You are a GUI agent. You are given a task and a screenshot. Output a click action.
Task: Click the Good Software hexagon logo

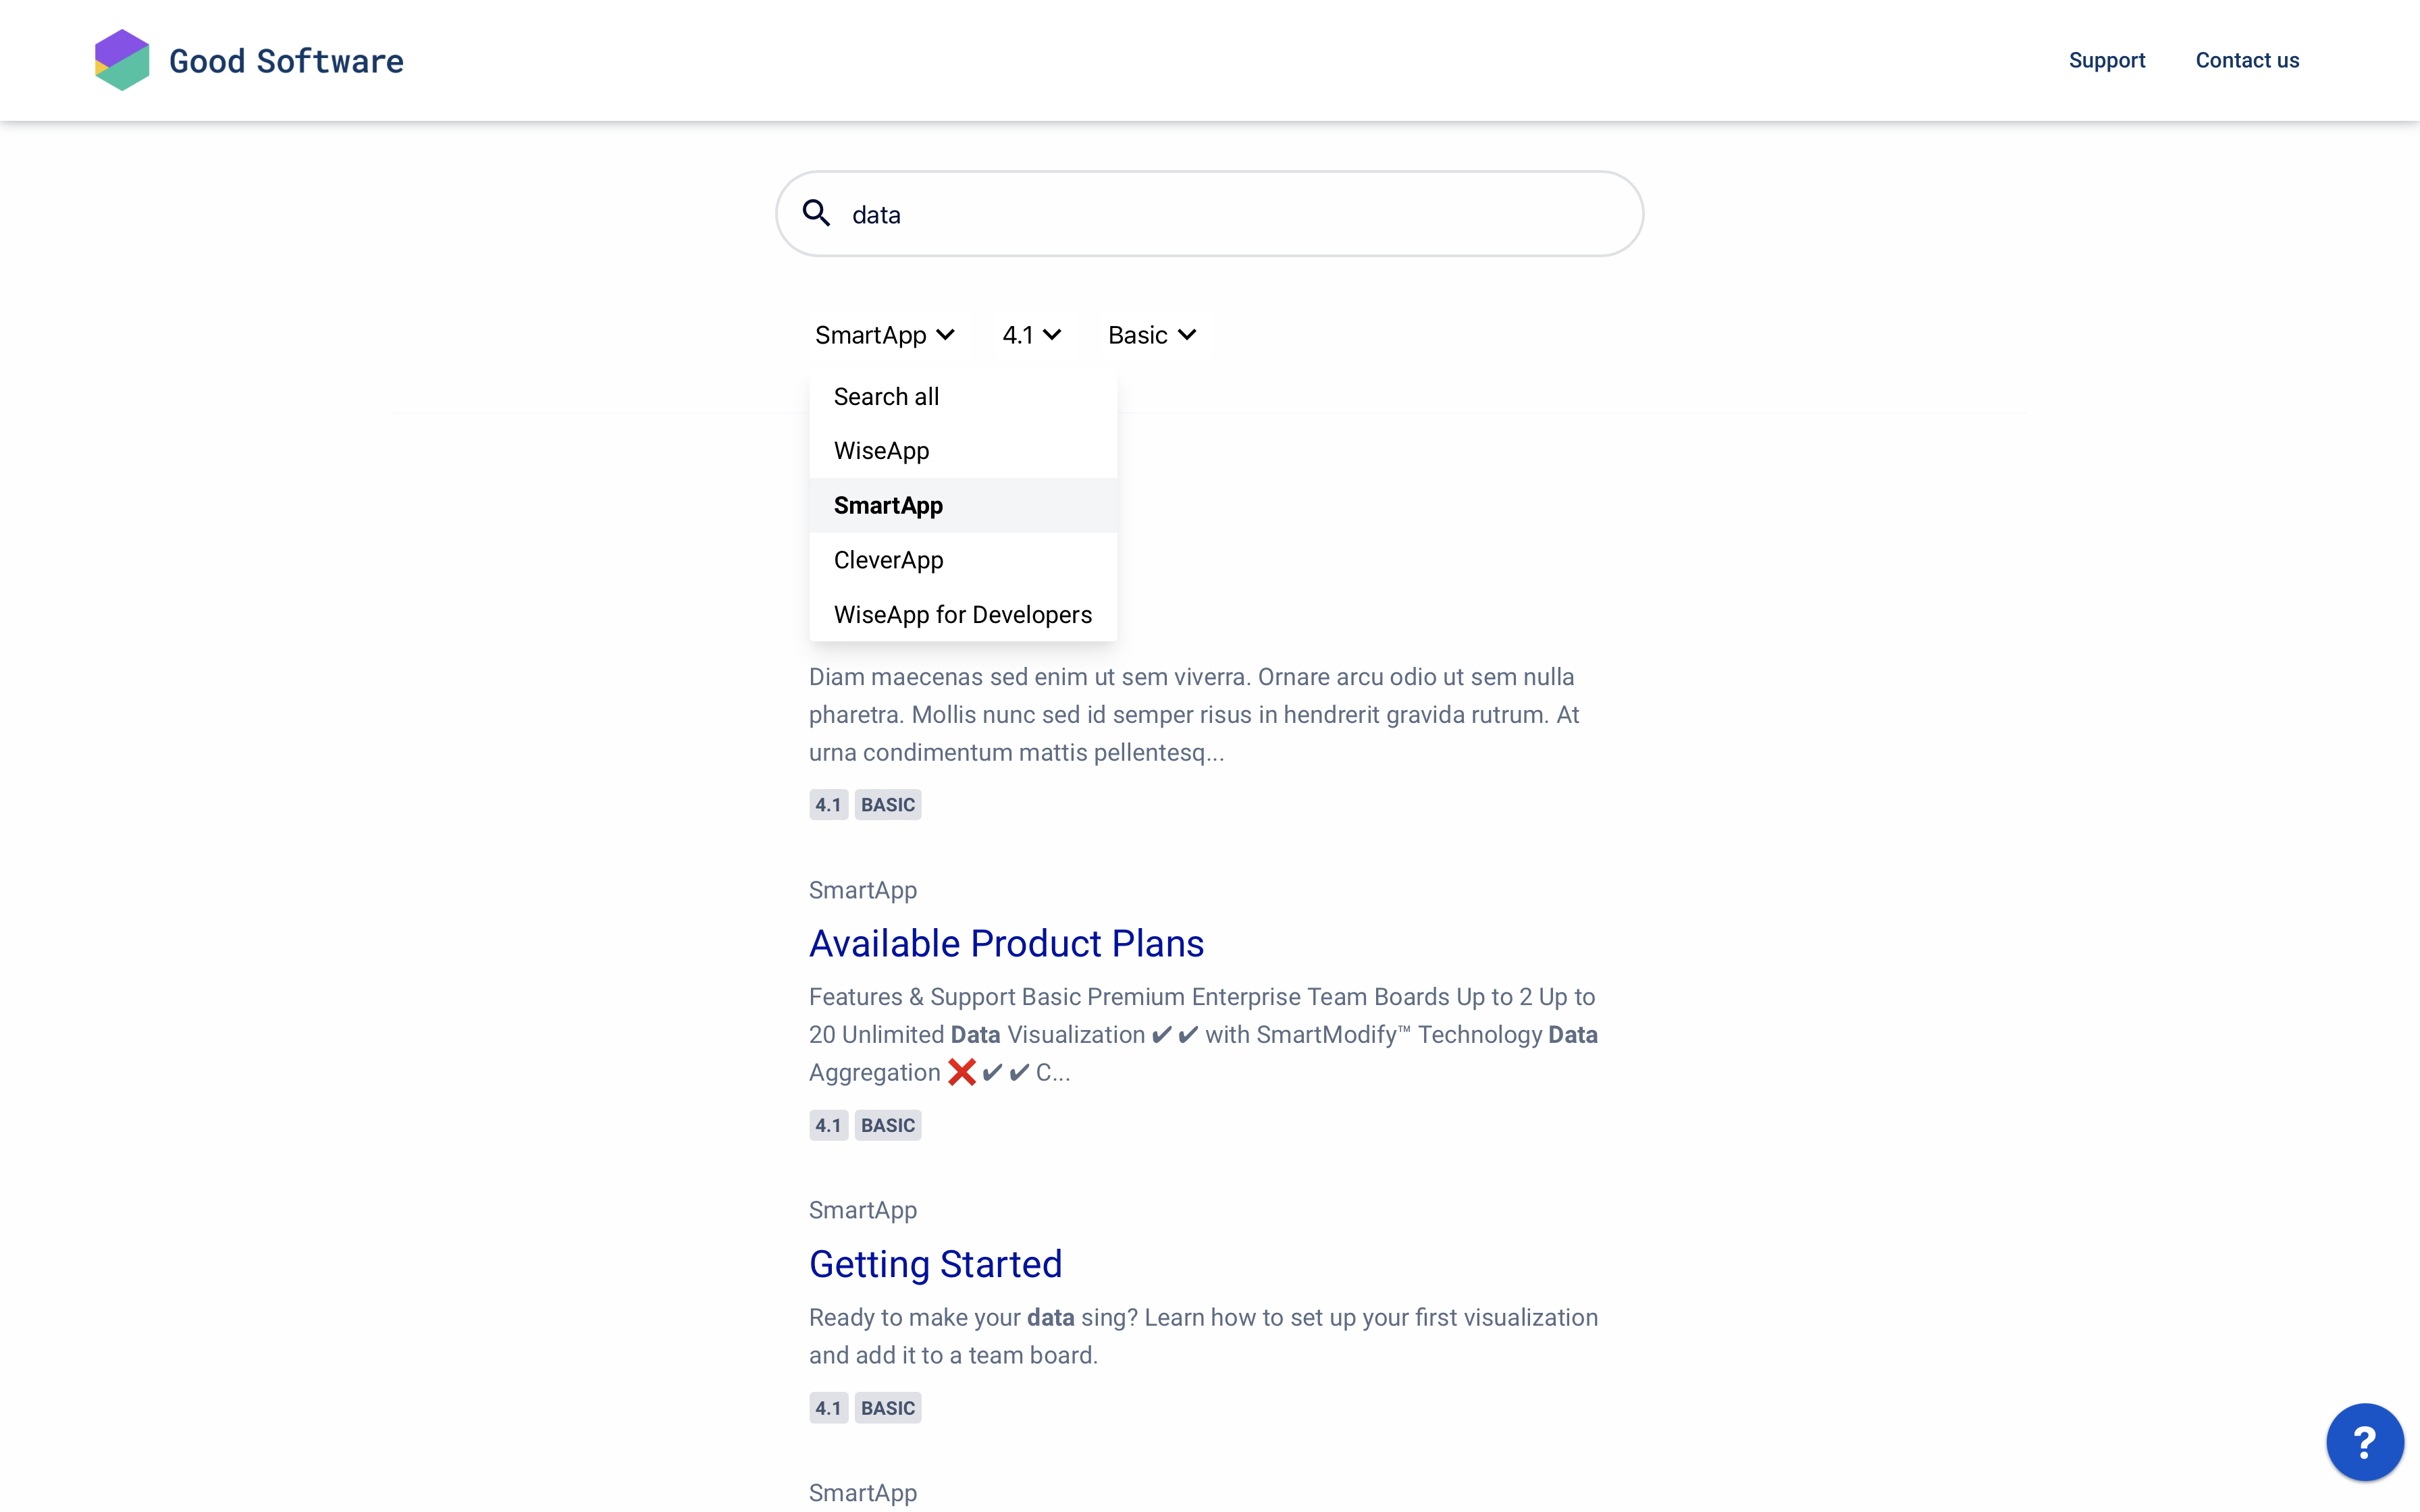click(122, 60)
